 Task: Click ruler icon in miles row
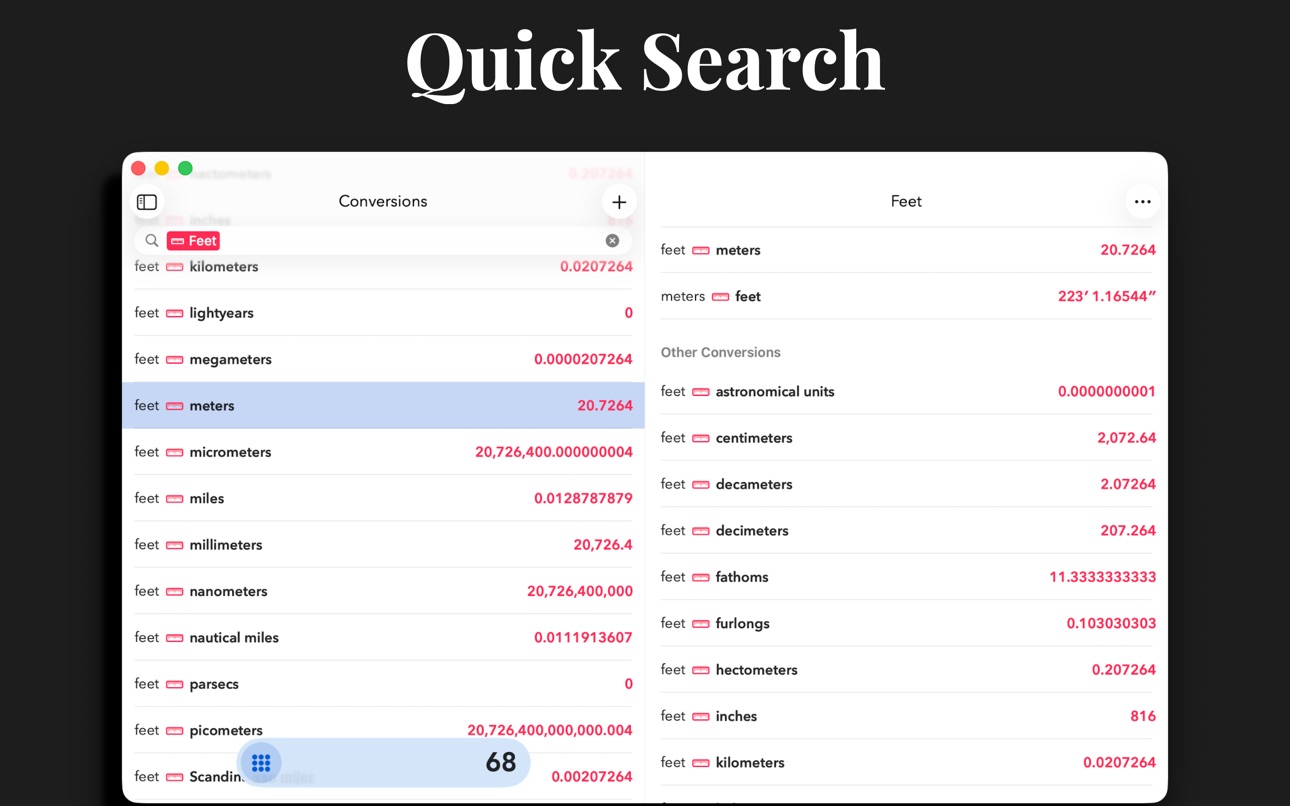(x=174, y=498)
